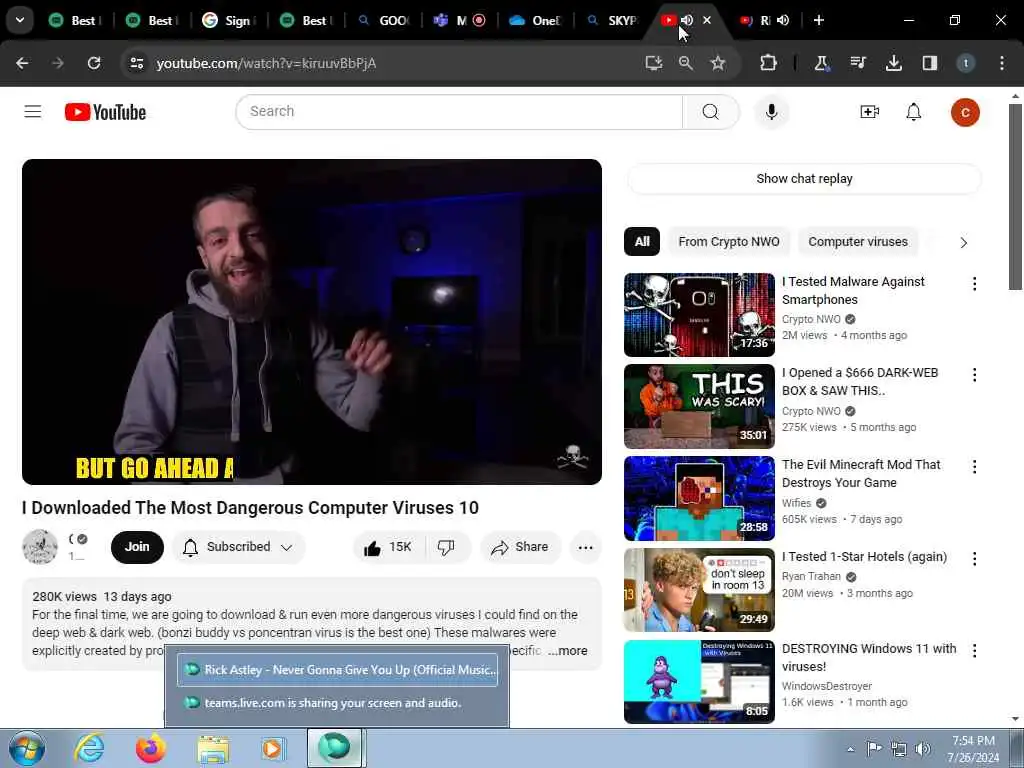Open the Chrome three-dot menu
Image resolution: width=1024 pixels, height=768 pixels.
pyautogui.click(x=1002, y=63)
